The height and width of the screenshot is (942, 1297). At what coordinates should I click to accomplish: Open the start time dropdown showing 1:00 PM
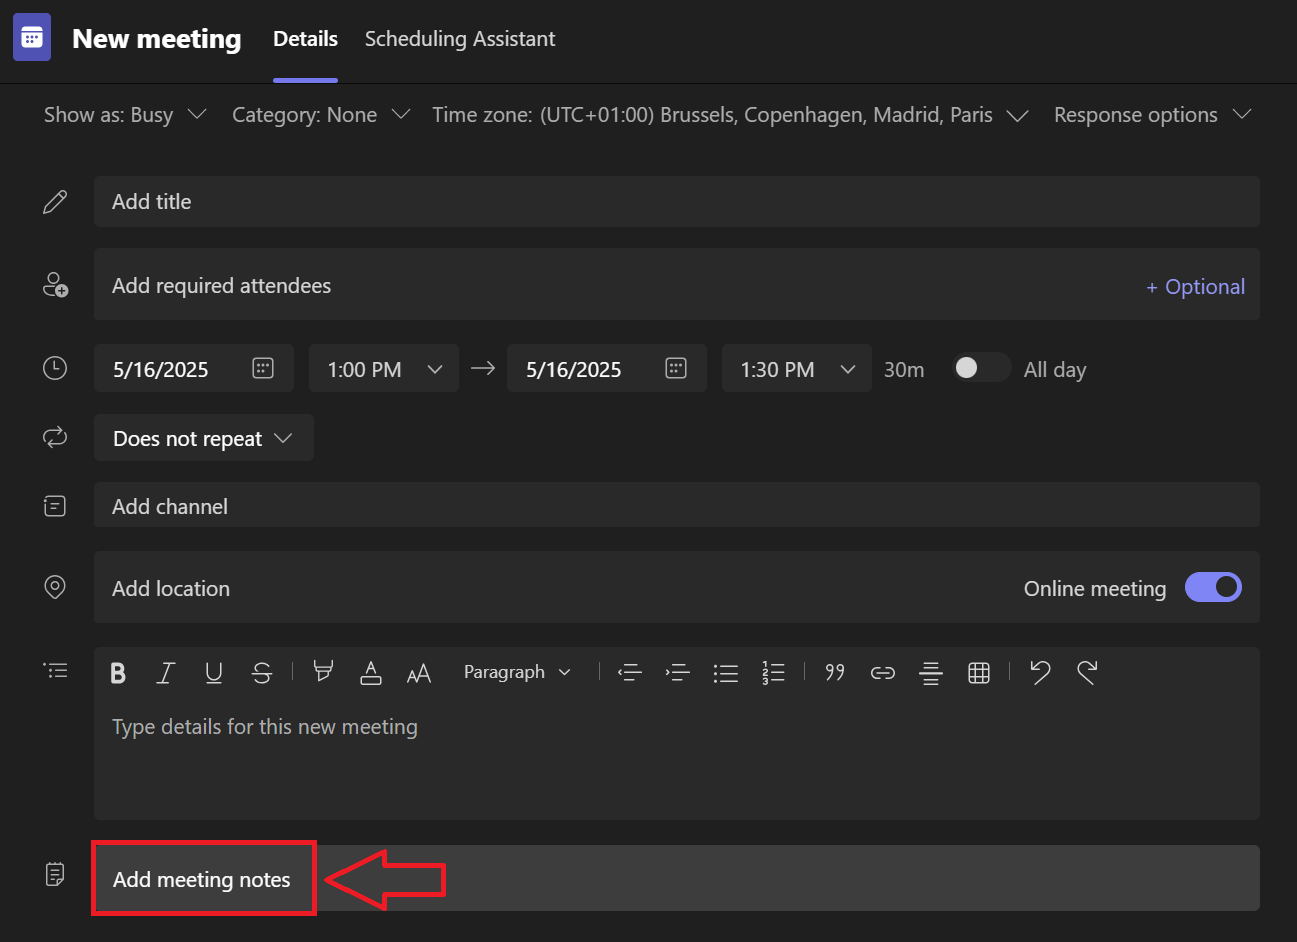click(x=384, y=368)
